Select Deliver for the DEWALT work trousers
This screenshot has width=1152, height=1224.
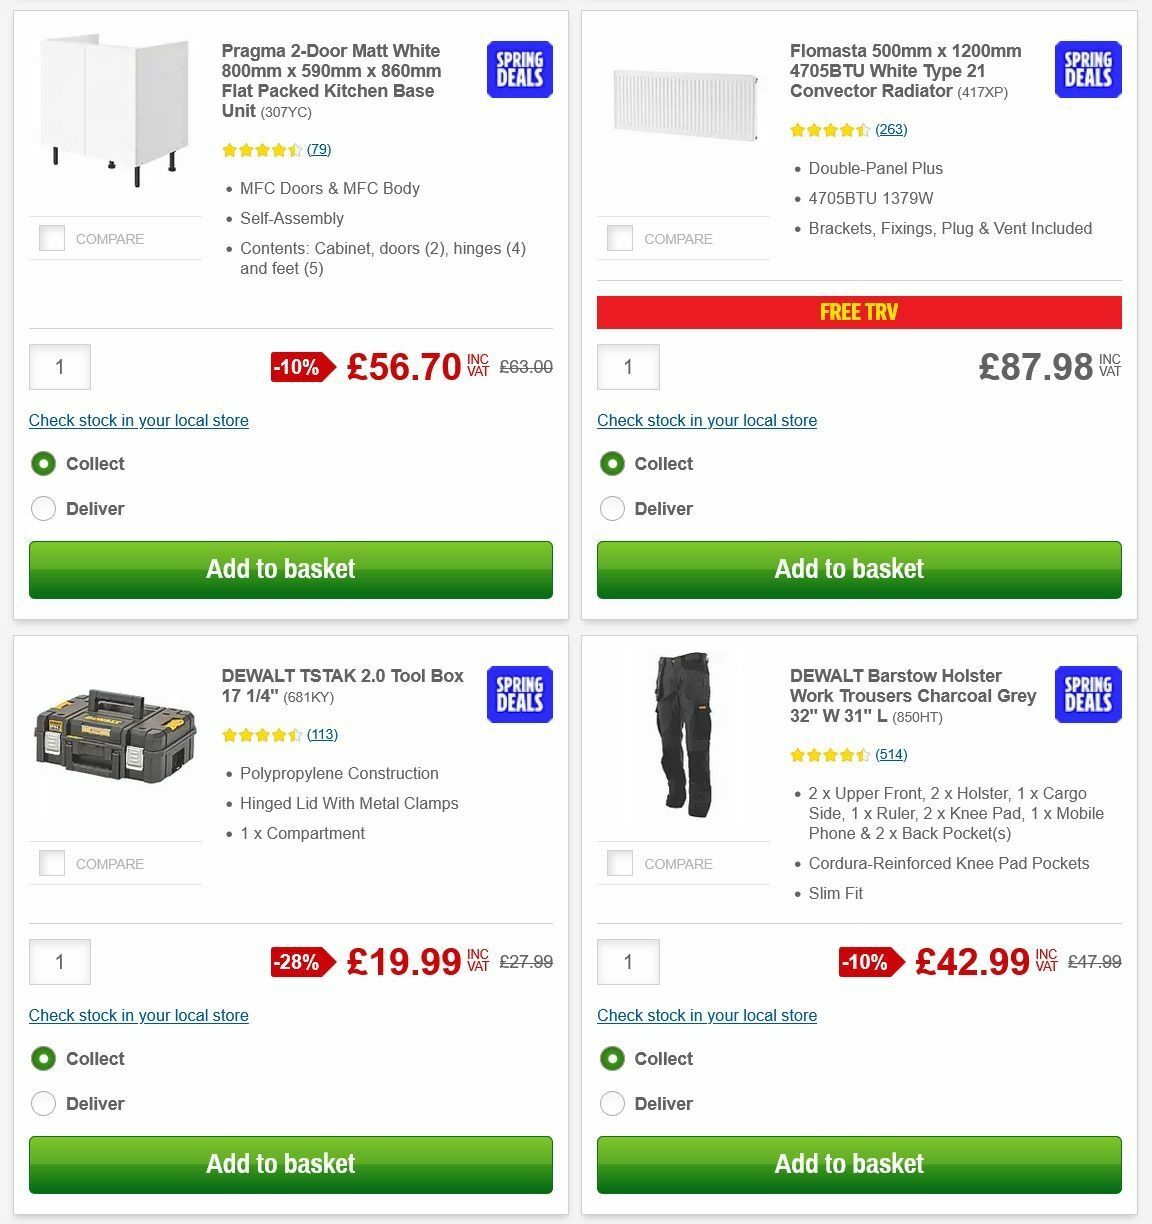click(612, 1103)
